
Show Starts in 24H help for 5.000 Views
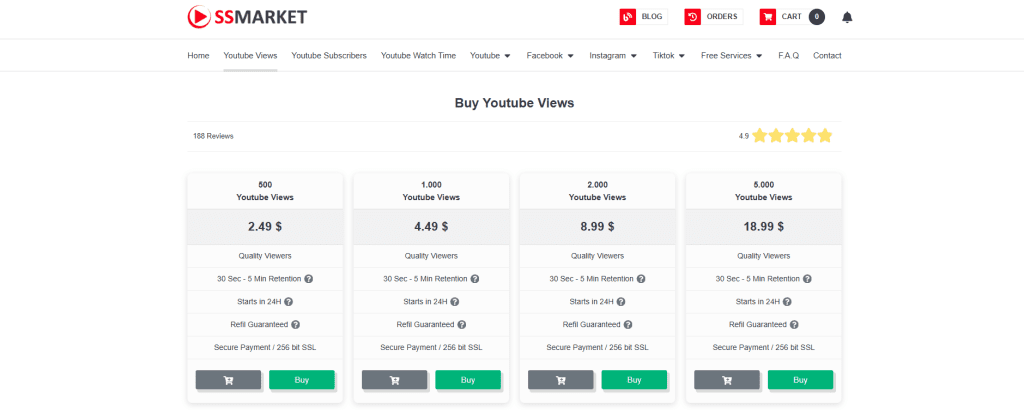click(787, 302)
